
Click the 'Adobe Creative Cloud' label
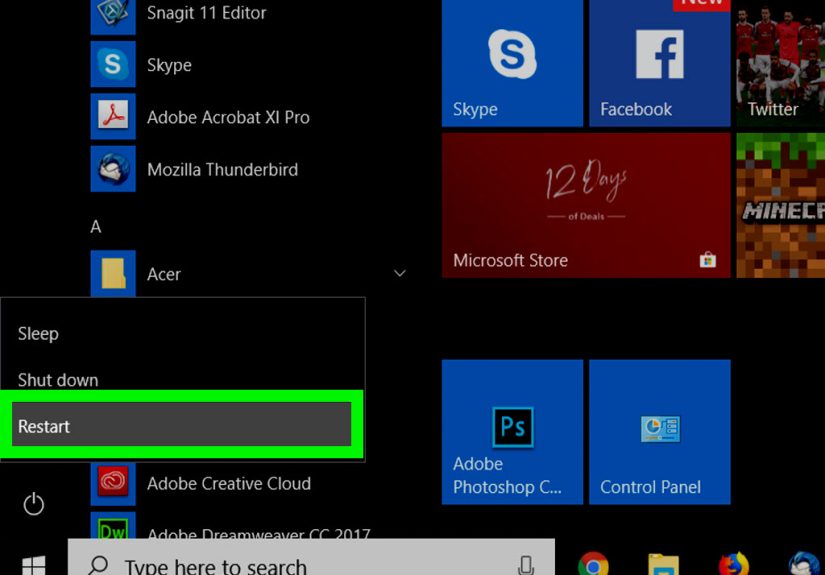[229, 483]
